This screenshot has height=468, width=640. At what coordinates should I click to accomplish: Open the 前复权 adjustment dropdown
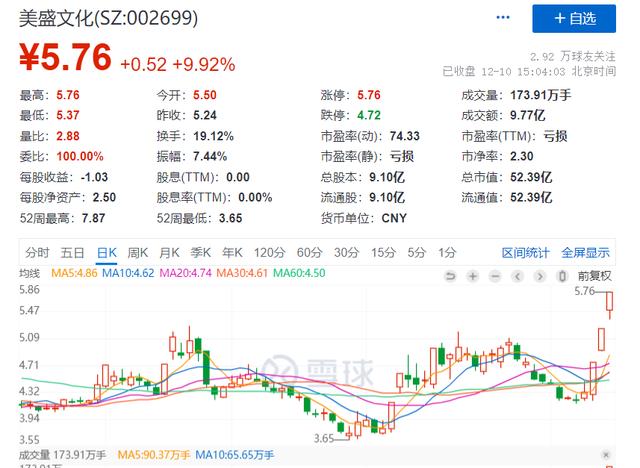(x=595, y=277)
